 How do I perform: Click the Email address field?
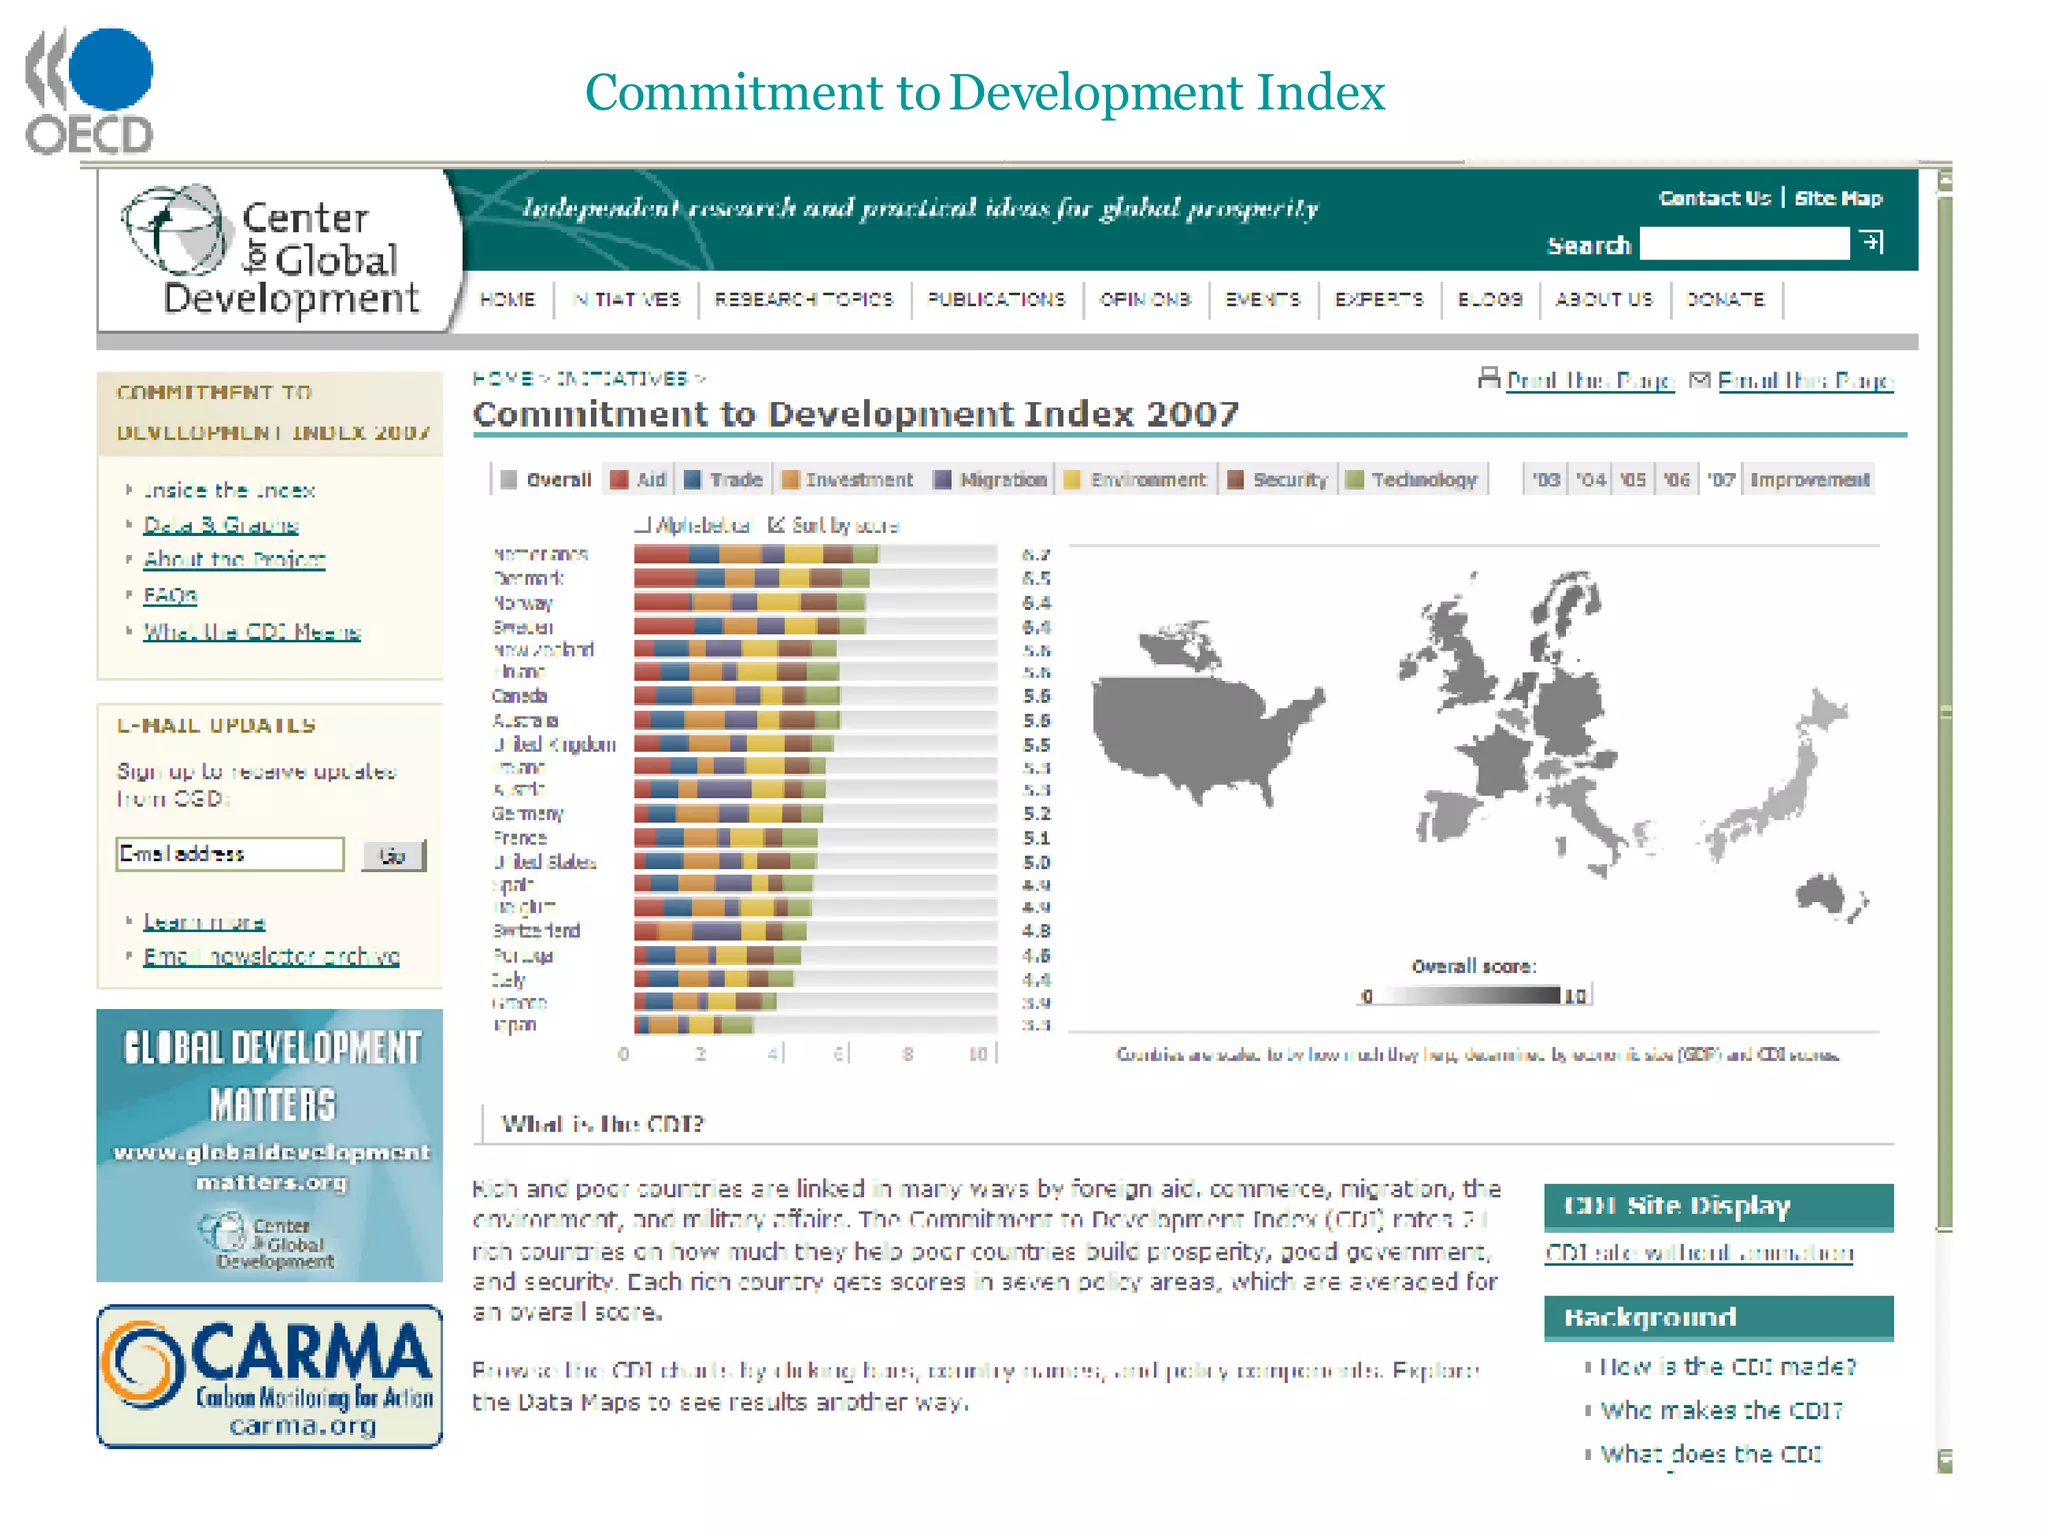[x=230, y=854]
